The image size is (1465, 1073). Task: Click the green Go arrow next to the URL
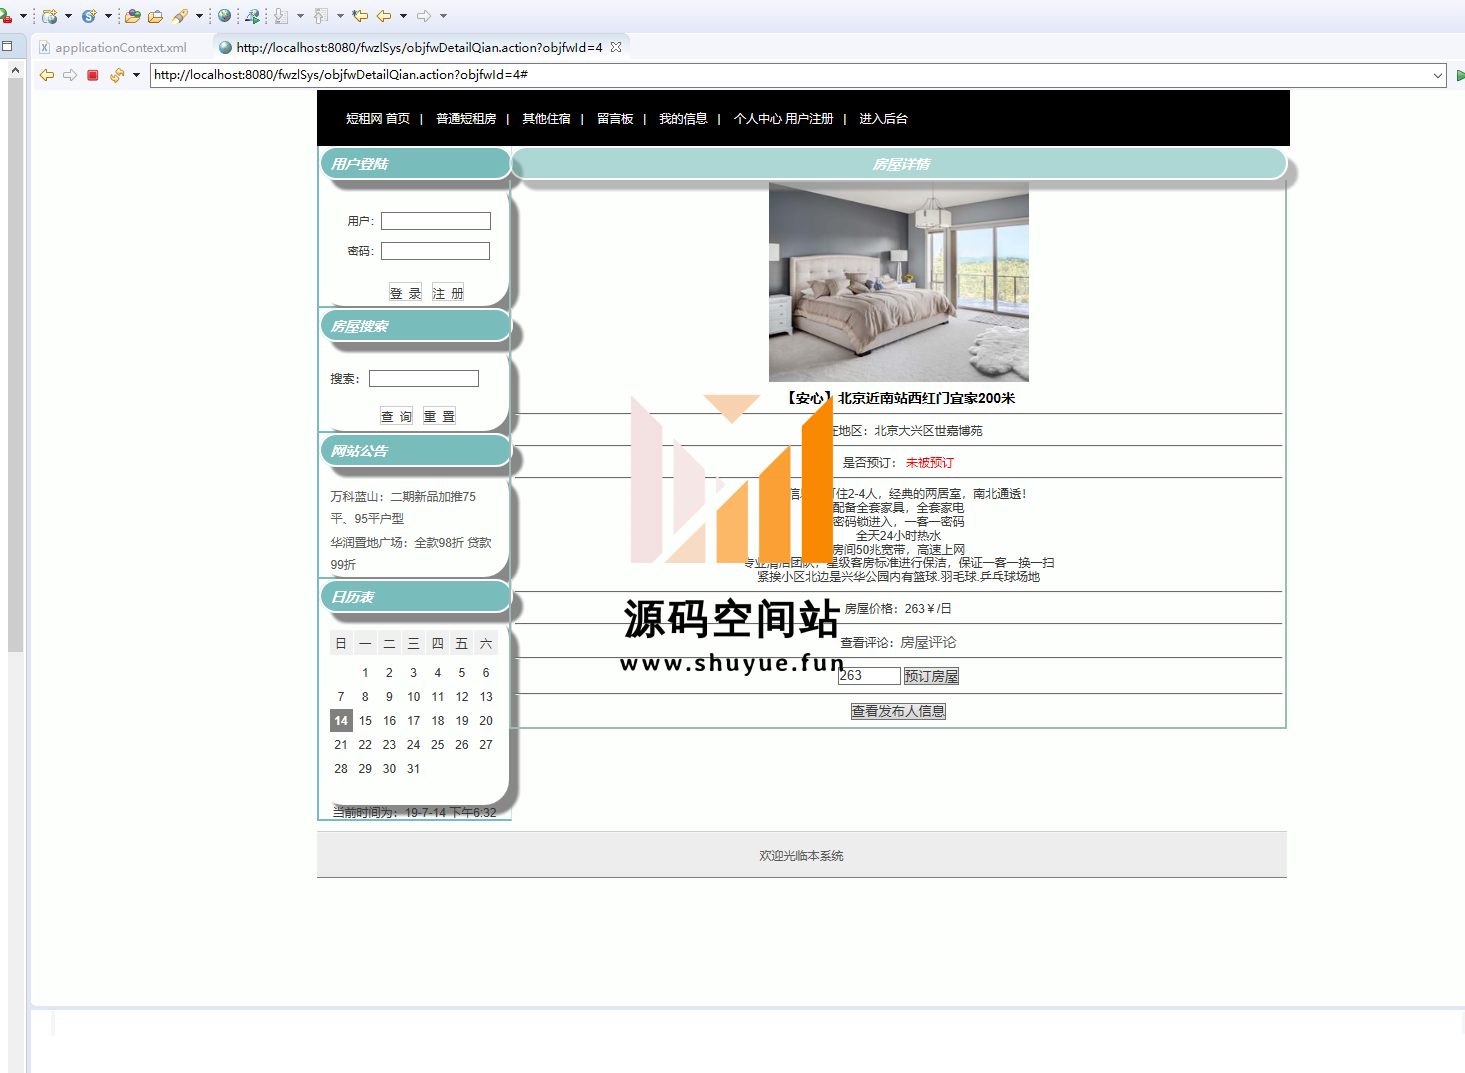pos(1460,75)
